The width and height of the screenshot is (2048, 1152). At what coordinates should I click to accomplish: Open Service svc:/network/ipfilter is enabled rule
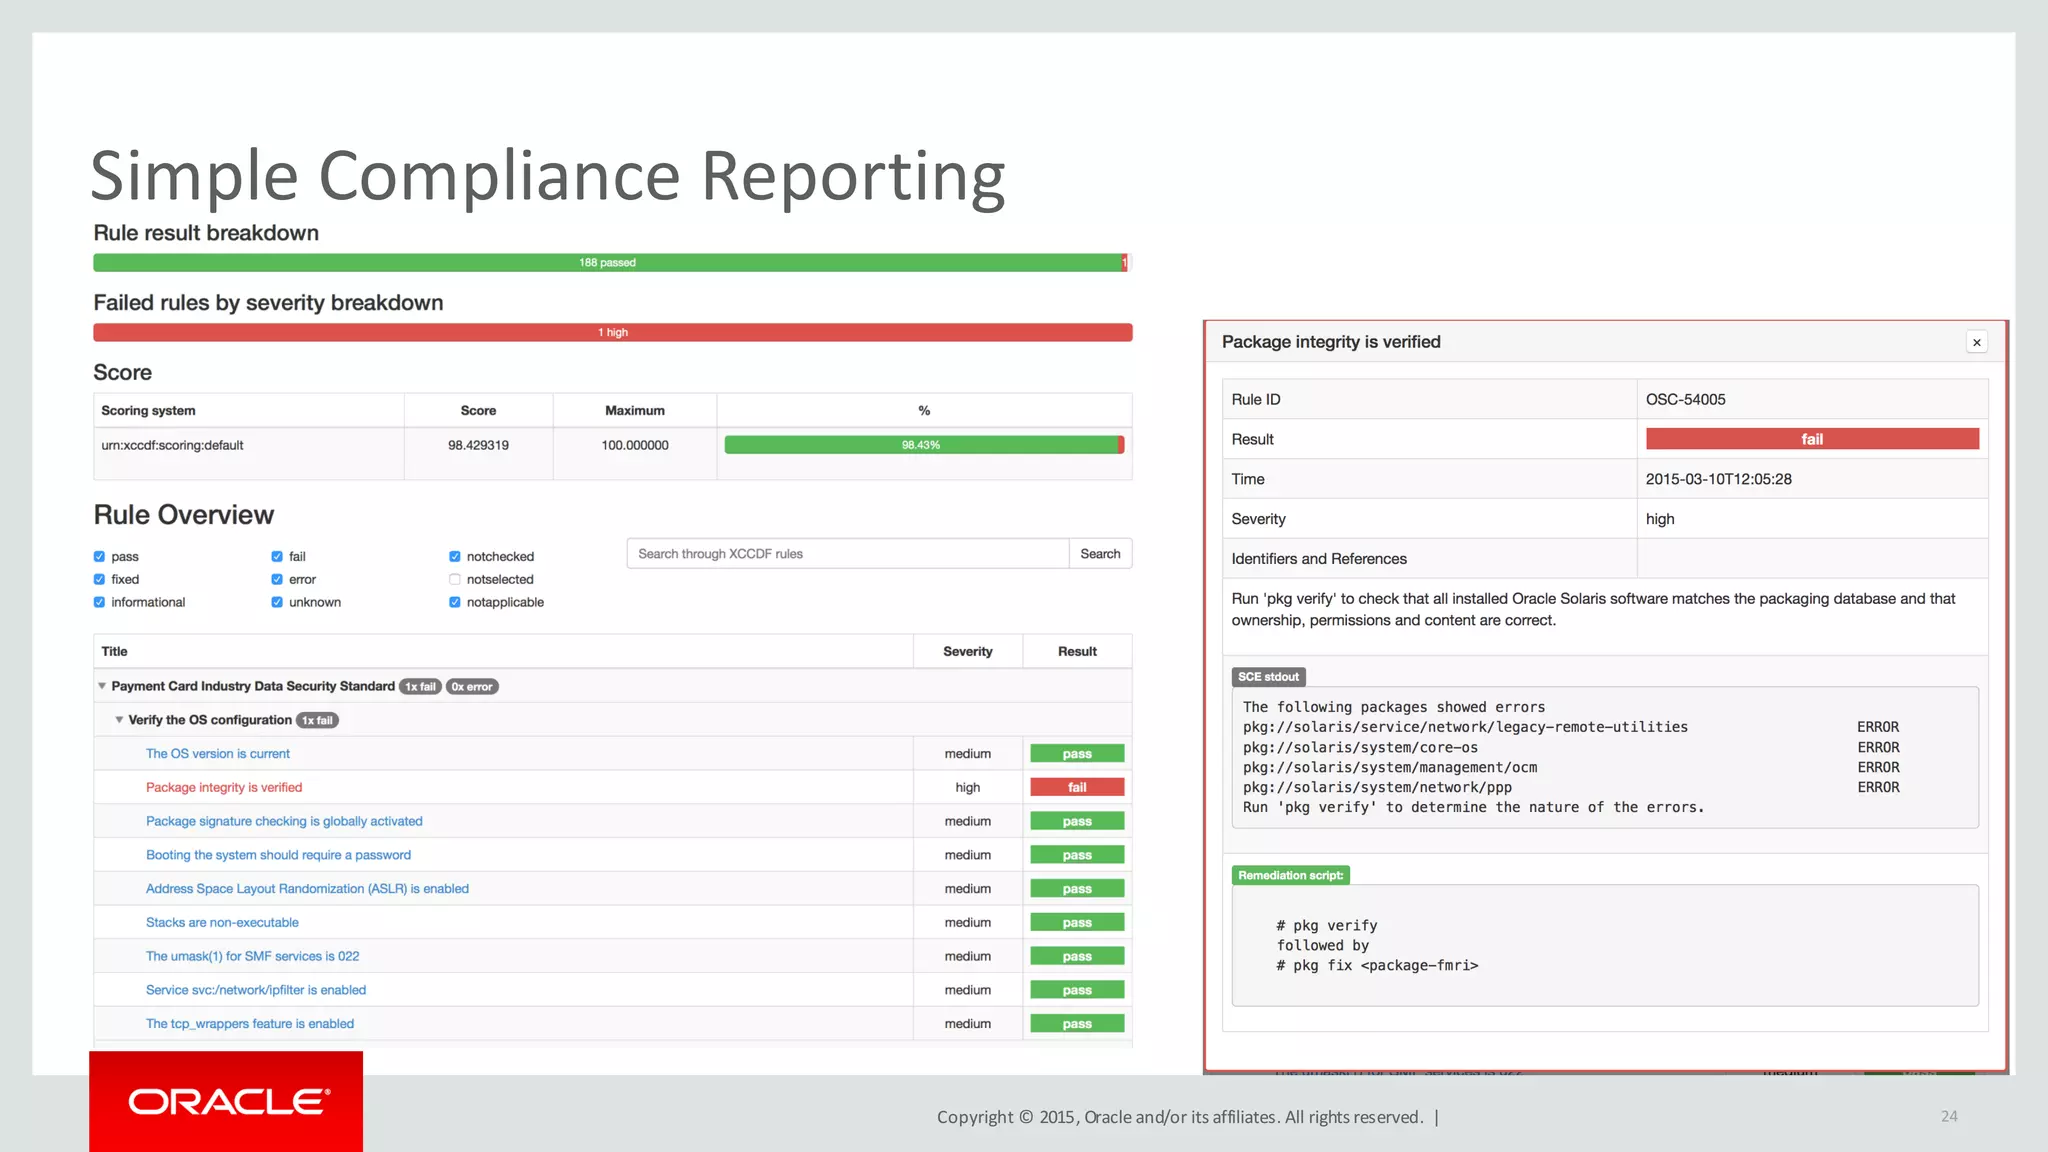[x=256, y=990]
